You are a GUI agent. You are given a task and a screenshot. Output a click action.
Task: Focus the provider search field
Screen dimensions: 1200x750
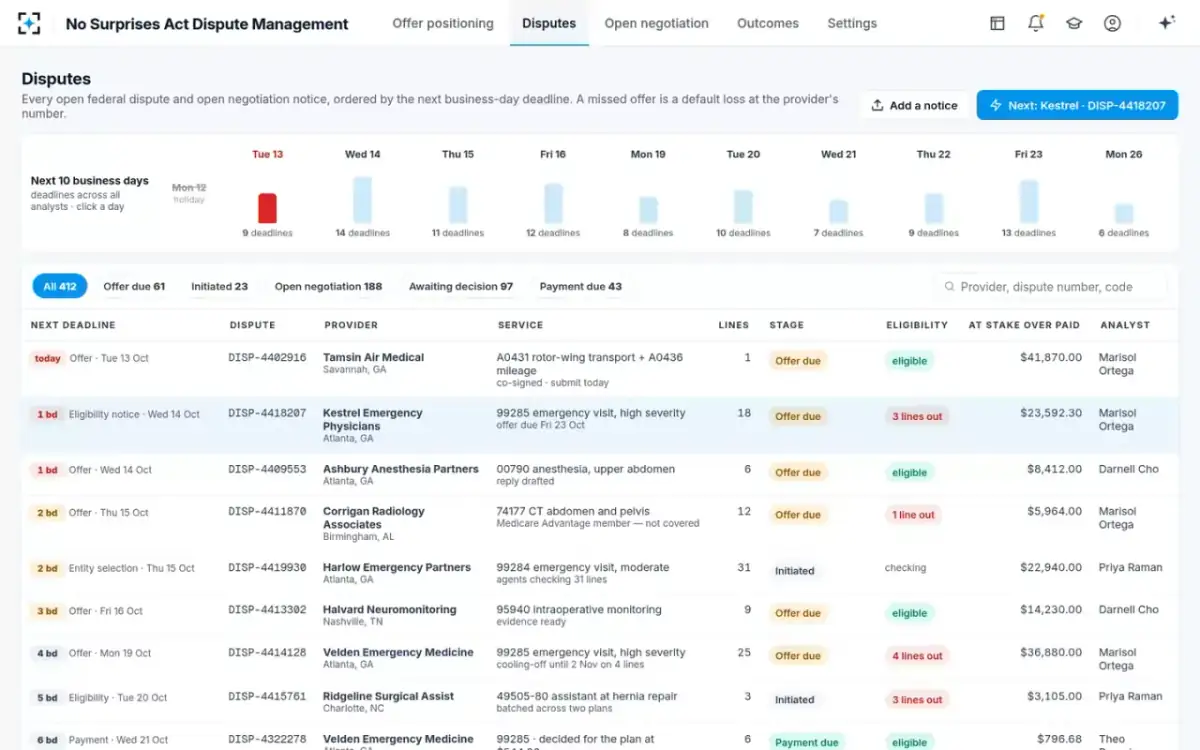point(1052,287)
